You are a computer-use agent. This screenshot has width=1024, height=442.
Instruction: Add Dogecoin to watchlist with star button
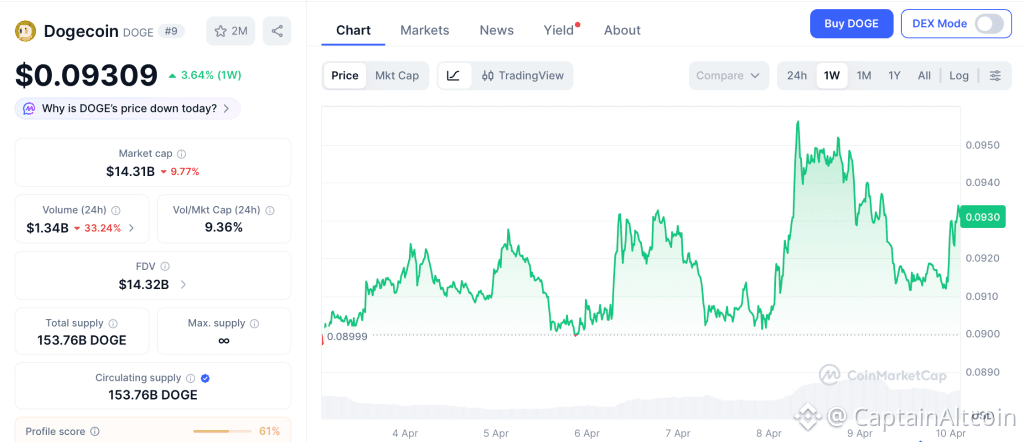pyautogui.click(x=231, y=31)
